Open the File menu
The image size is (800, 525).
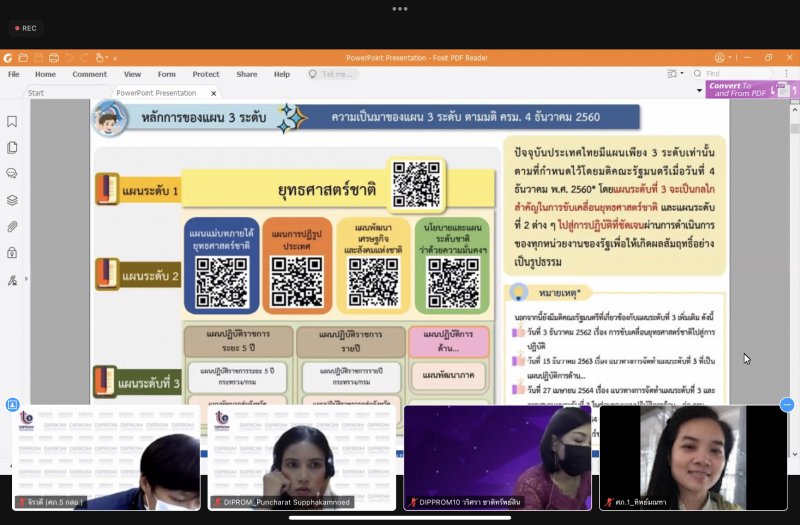pyautogui.click(x=14, y=74)
